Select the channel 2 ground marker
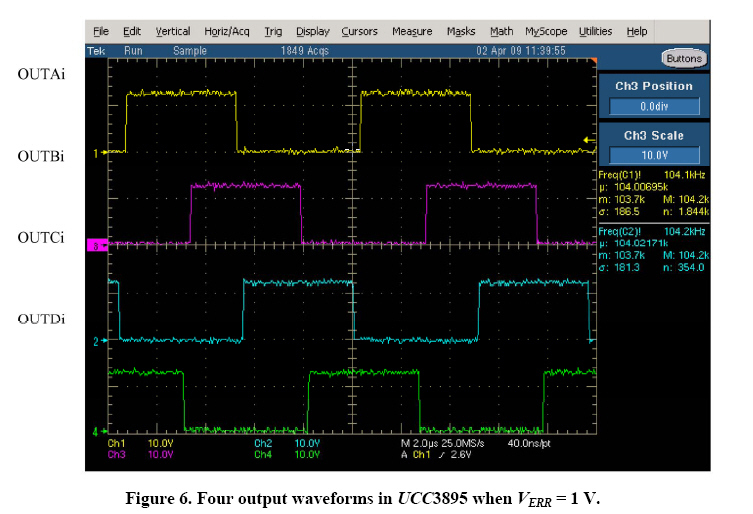Viewport: 753px width, 514px height. coord(100,341)
